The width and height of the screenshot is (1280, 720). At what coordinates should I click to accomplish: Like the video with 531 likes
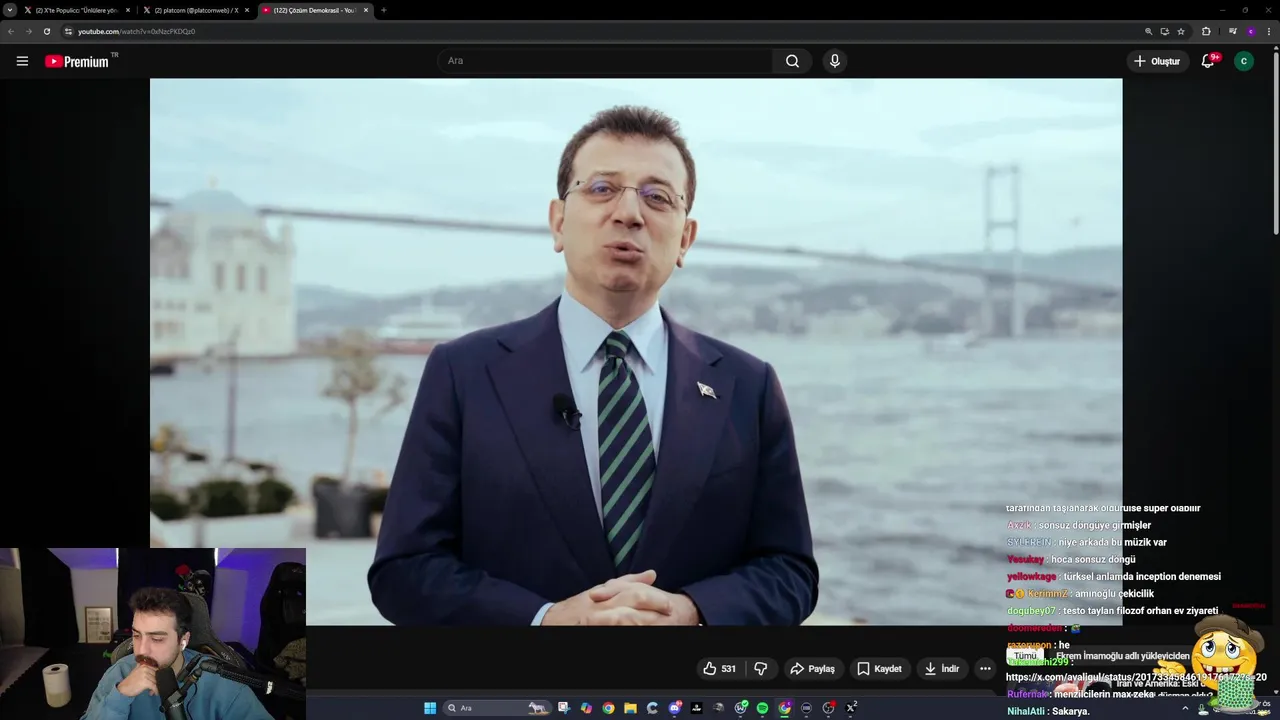point(719,669)
